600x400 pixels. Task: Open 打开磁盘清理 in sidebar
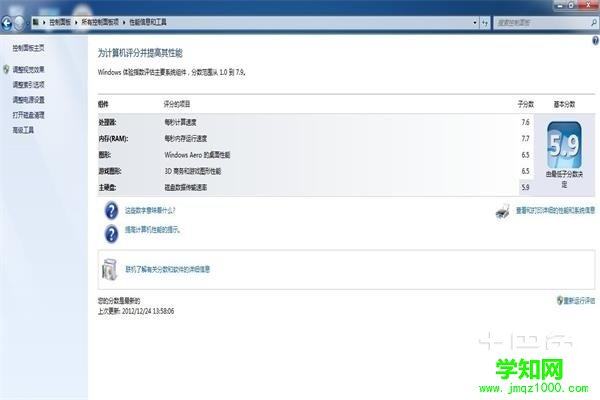28,115
